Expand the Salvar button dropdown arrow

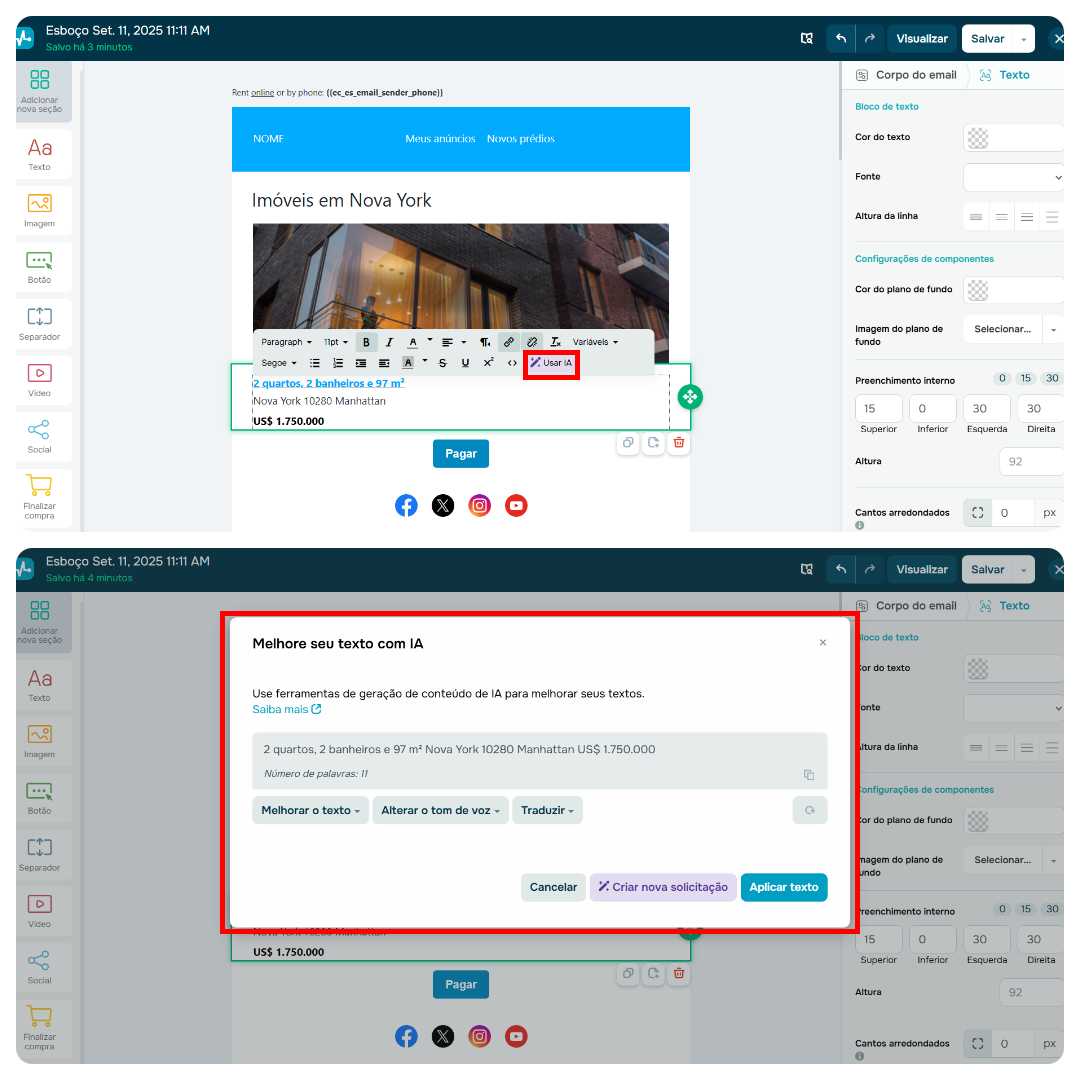click(x=1025, y=38)
